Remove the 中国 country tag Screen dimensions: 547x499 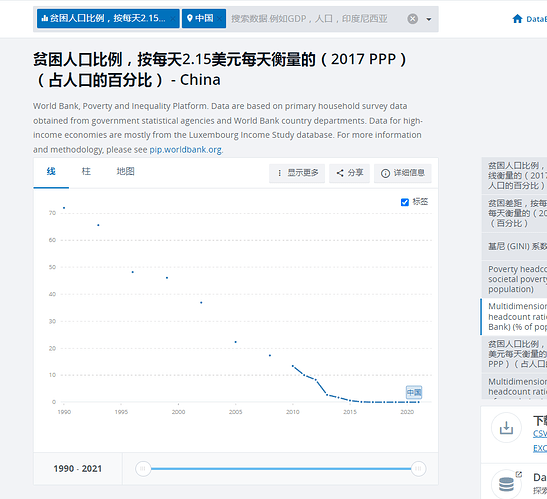[219, 18]
